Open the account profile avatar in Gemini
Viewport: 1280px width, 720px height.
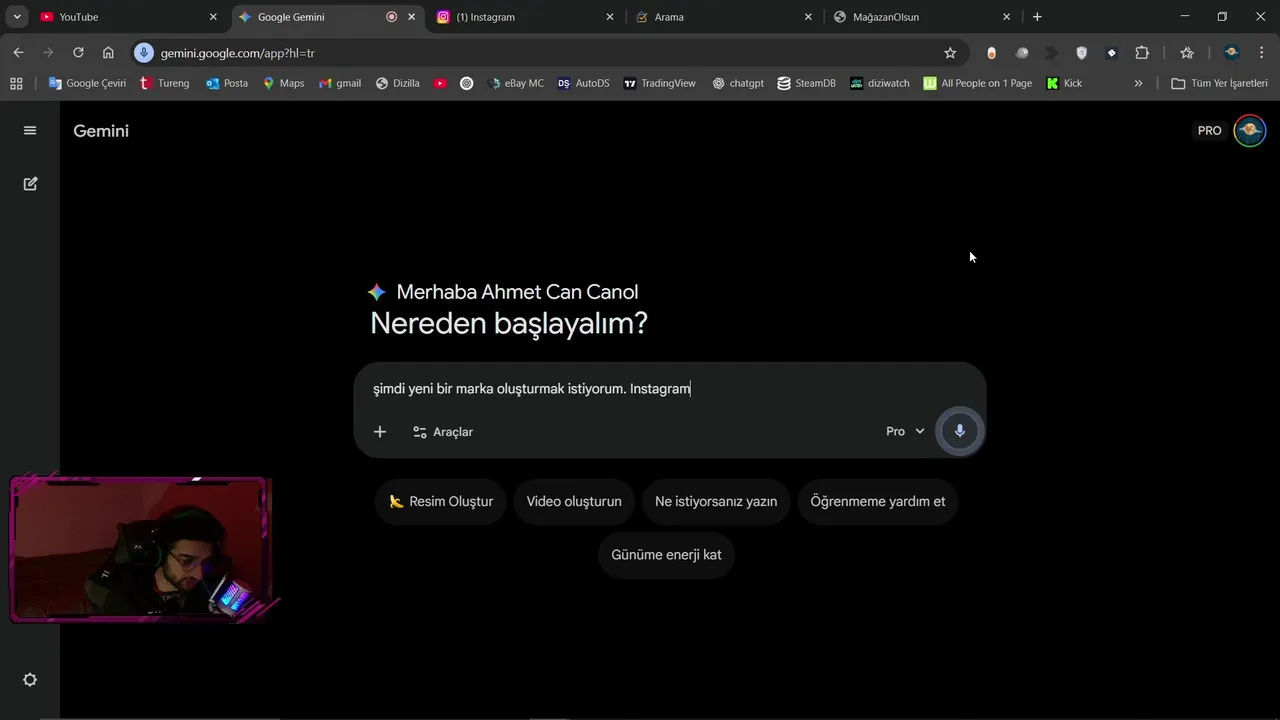click(x=1249, y=131)
